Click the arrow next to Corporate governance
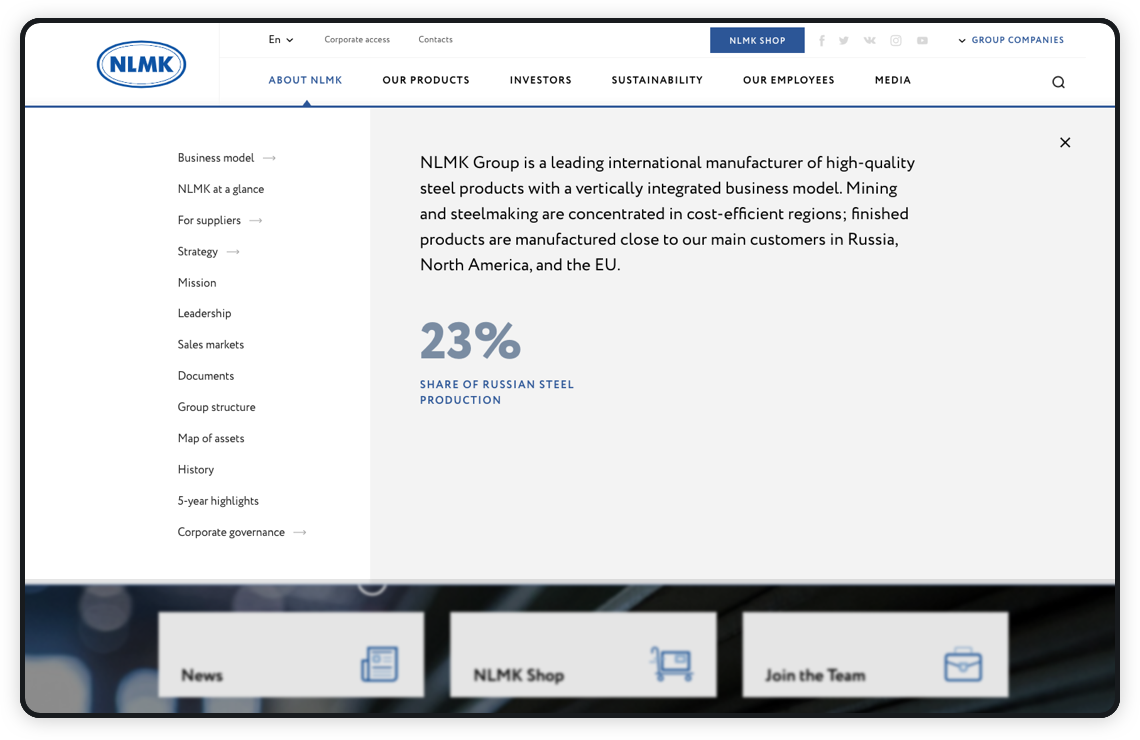 (300, 532)
